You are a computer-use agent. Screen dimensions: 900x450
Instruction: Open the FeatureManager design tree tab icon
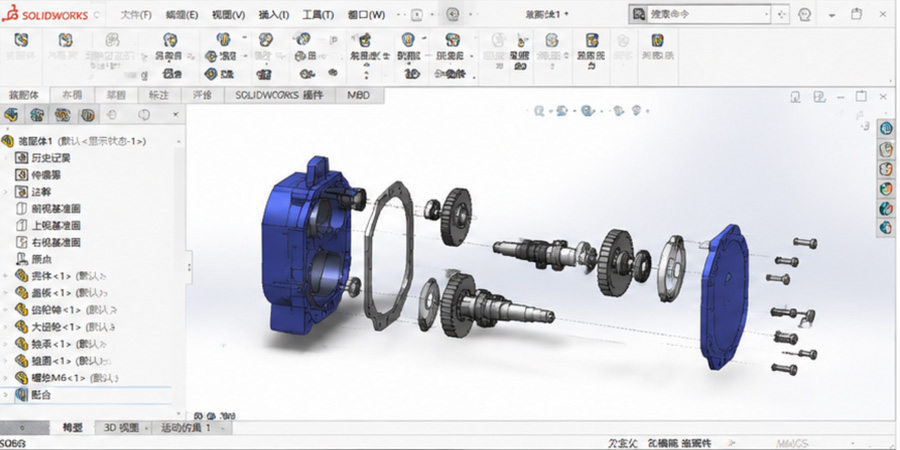pos(11,115)
